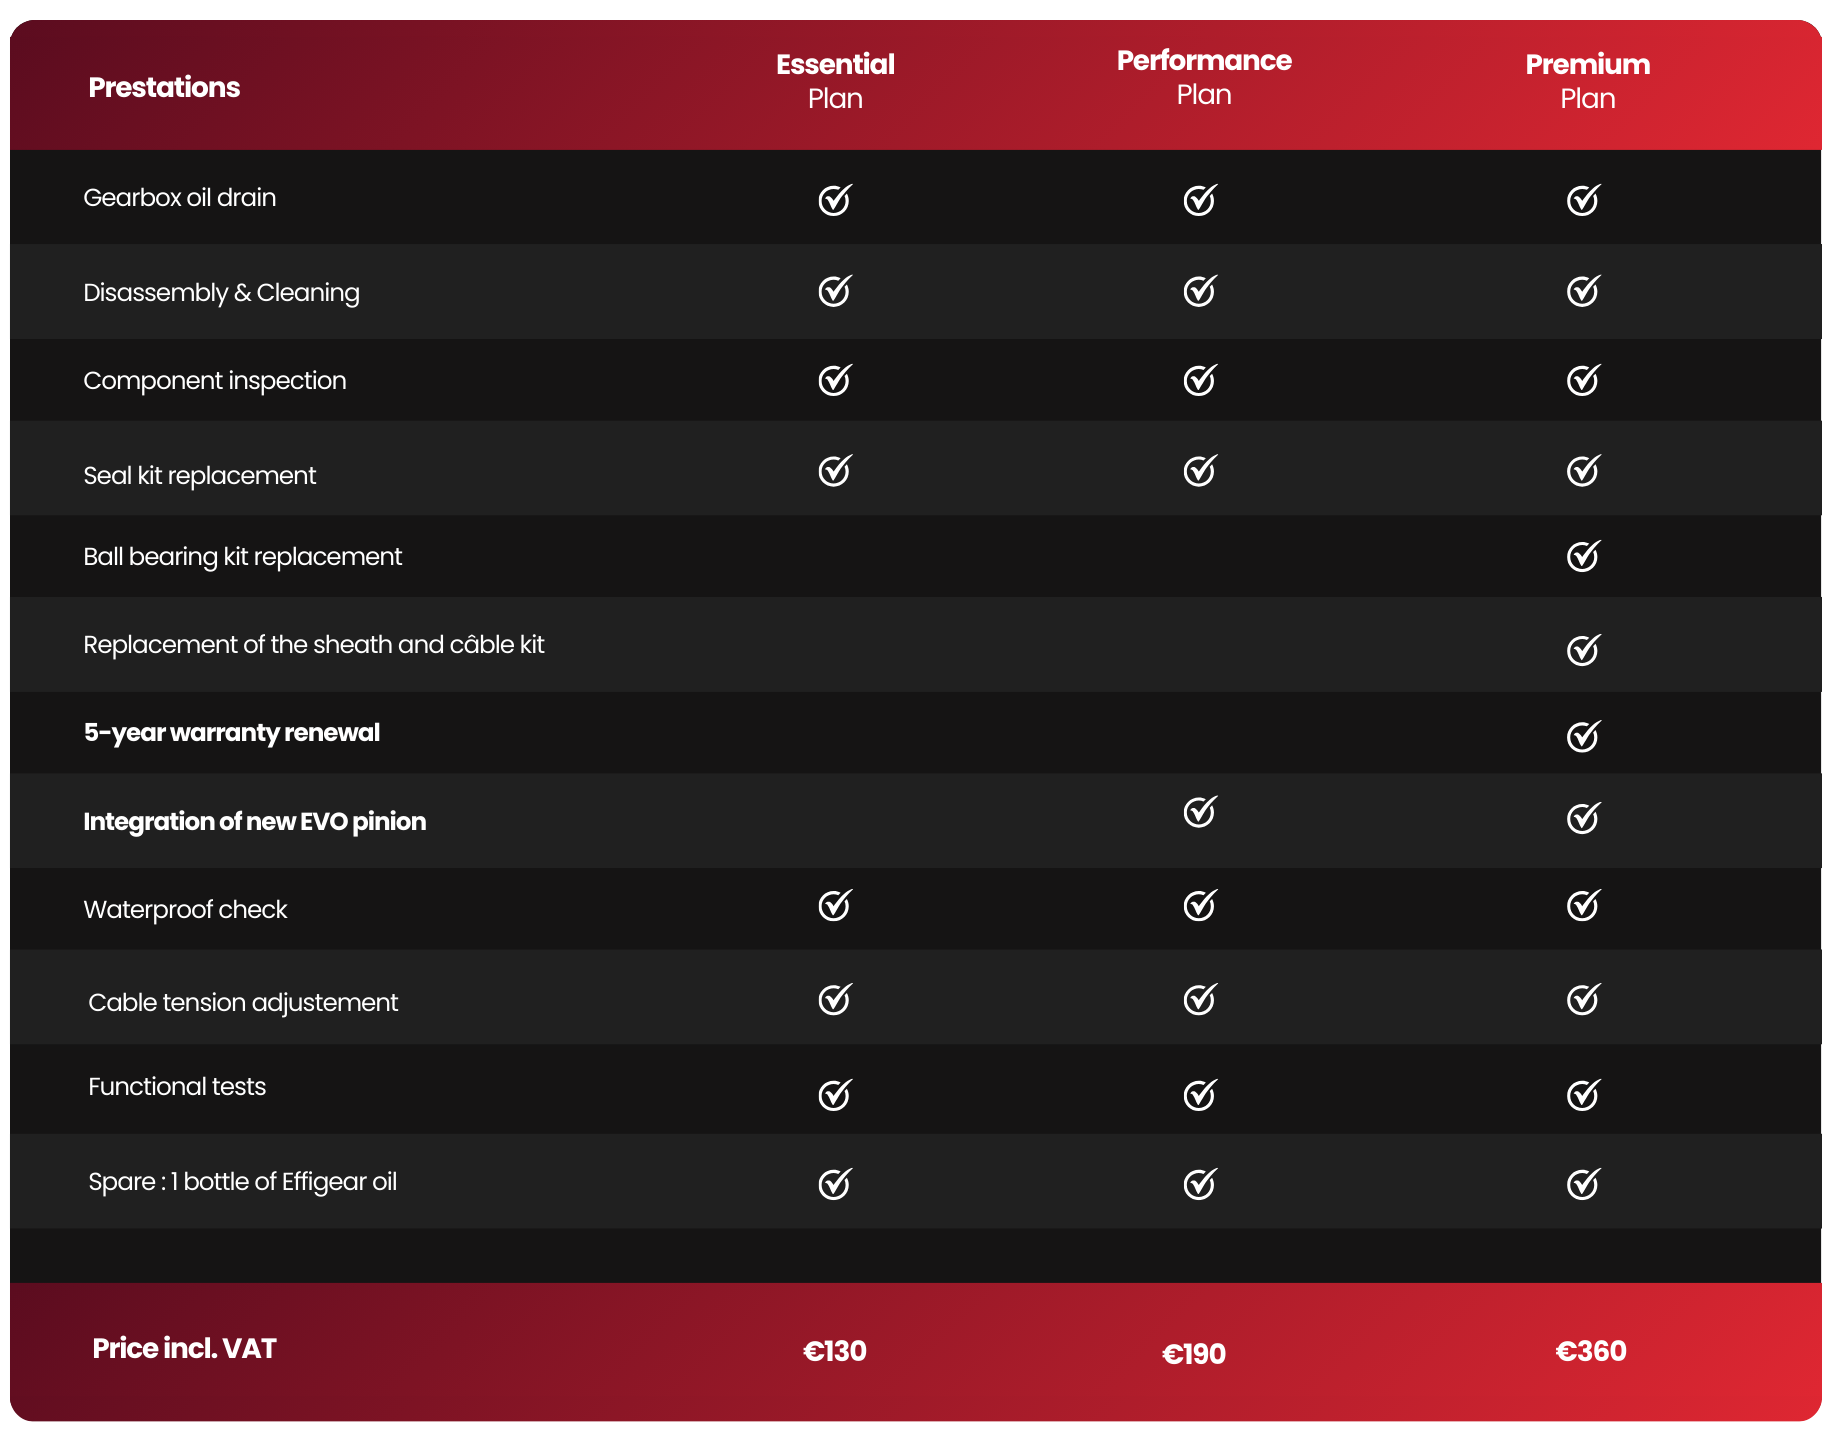Click Premium checkmark for 5-year warranty renewal
Screen dimensions: 1842x1445
point(1583,736)
